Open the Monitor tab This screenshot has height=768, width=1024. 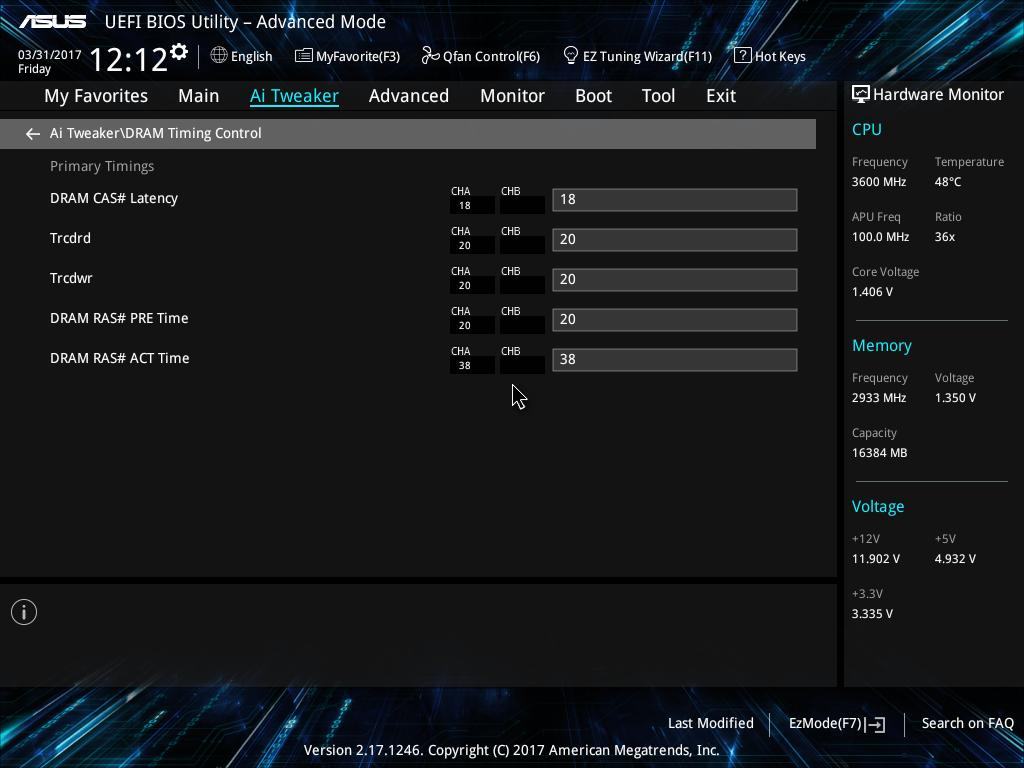pyautogui.click(x=513, y=96)
